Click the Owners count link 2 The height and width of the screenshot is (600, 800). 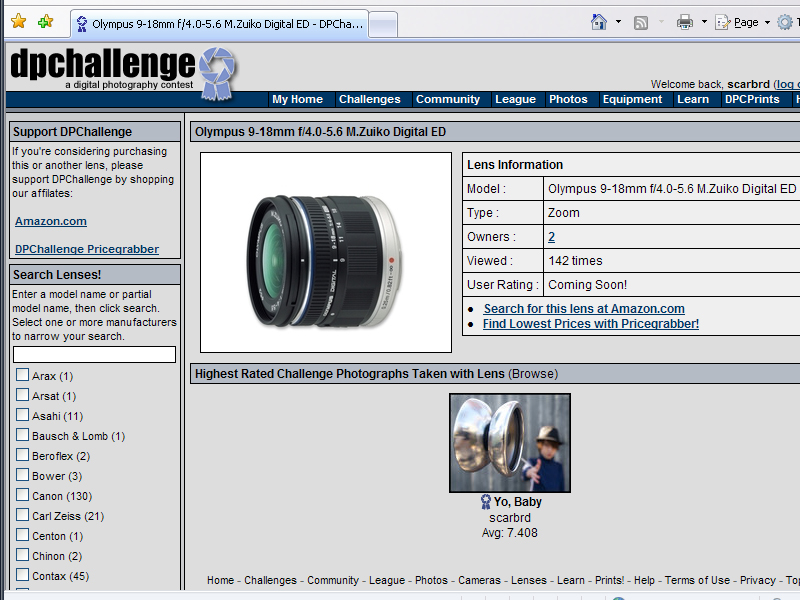click(552, 237)
